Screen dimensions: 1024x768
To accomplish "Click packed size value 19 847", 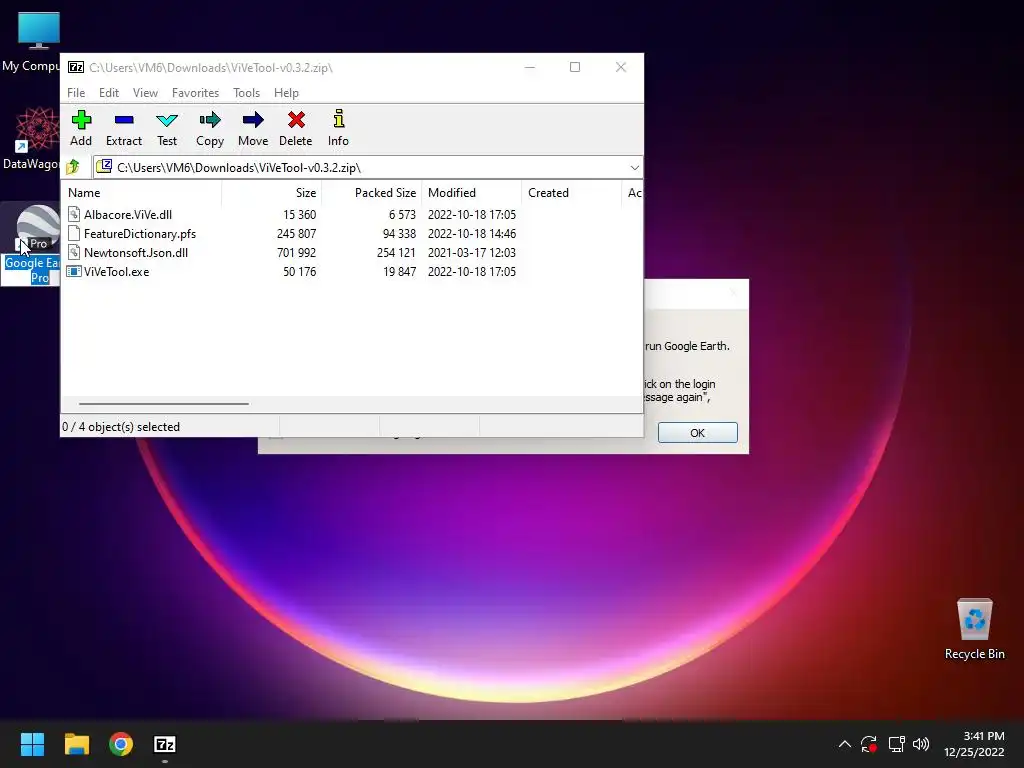I will tap(399, 271).
